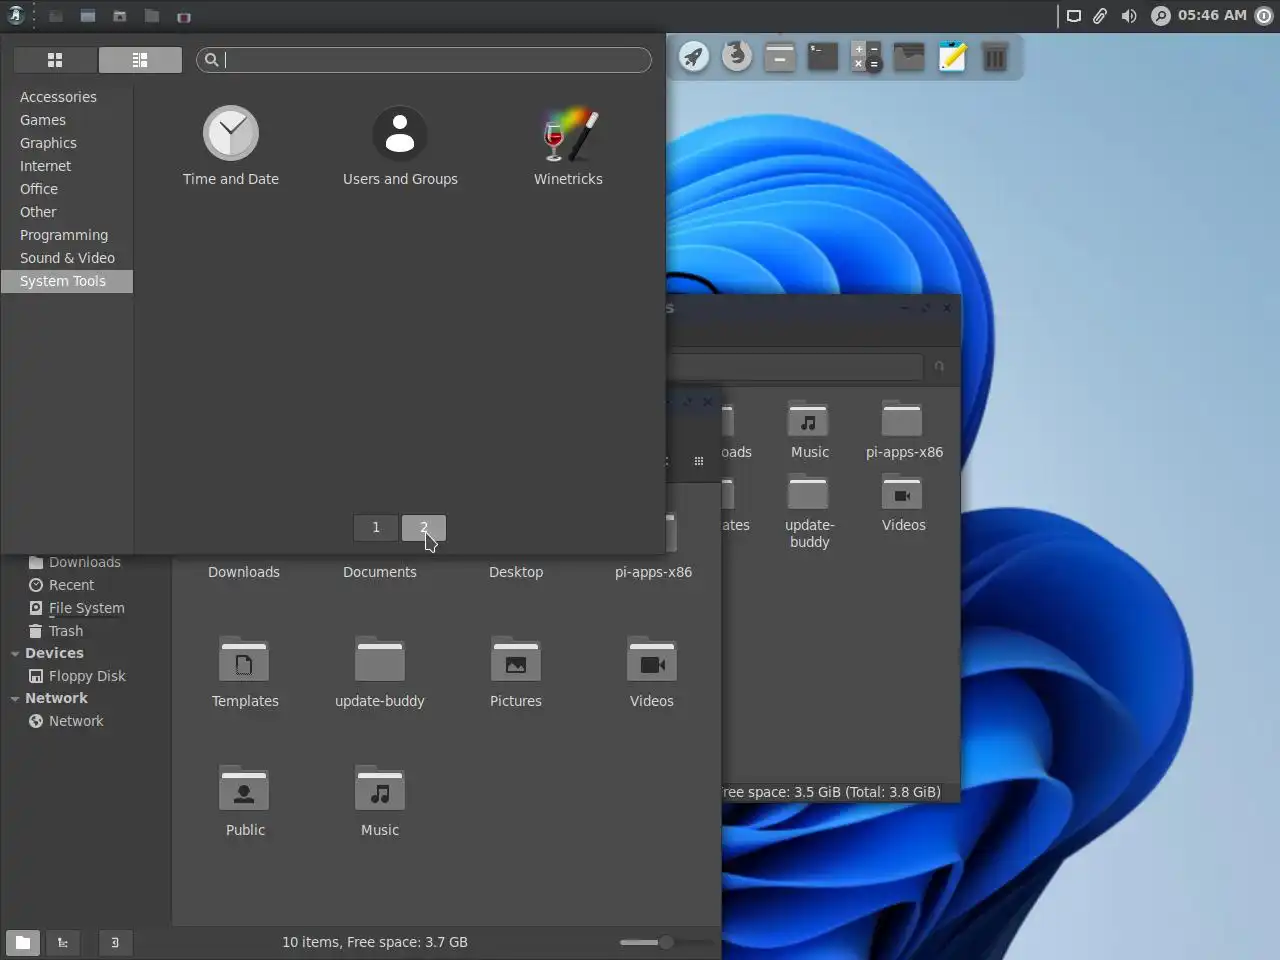The height and width of the screenshot is (960, 1280).
Task: Select the Desktop folder label
Action: click(x=516, y=572)
